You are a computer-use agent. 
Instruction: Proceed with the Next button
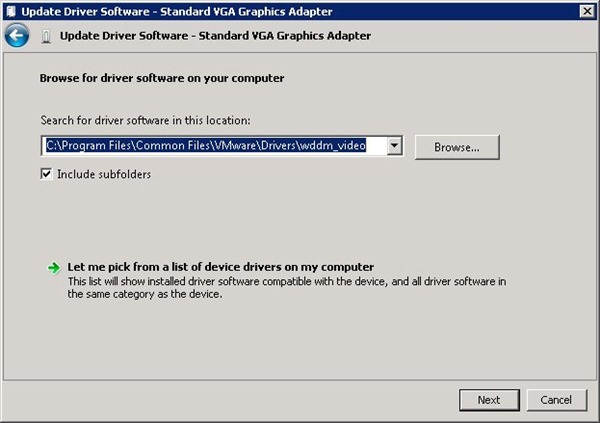[489, 400]
